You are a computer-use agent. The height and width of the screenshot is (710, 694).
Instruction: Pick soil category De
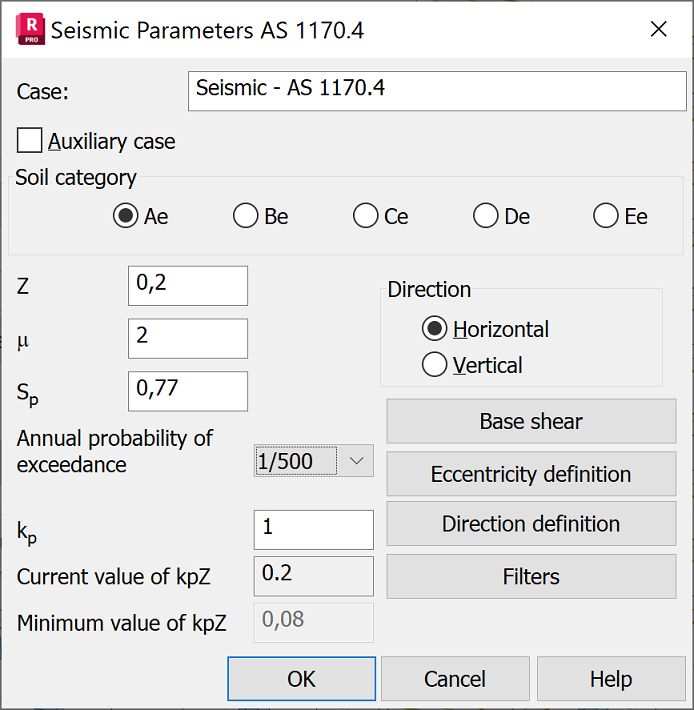tap(486, 216)
